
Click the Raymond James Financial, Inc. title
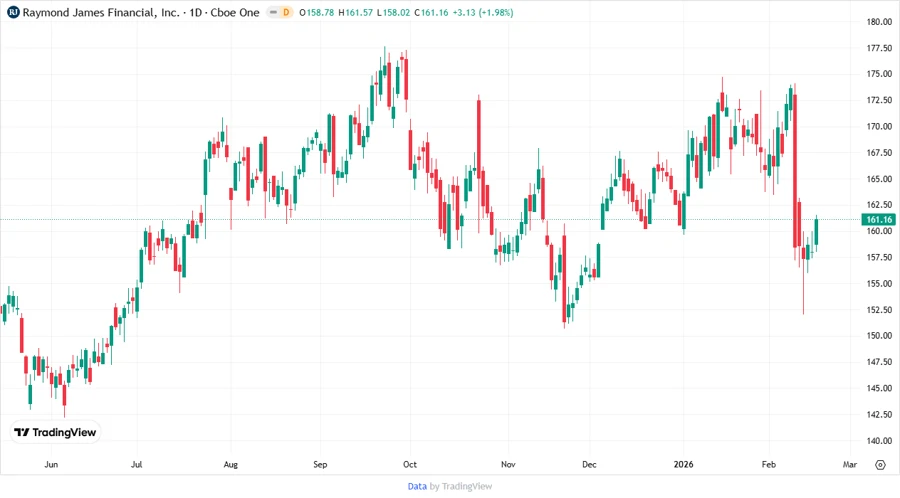pos(101,12)
